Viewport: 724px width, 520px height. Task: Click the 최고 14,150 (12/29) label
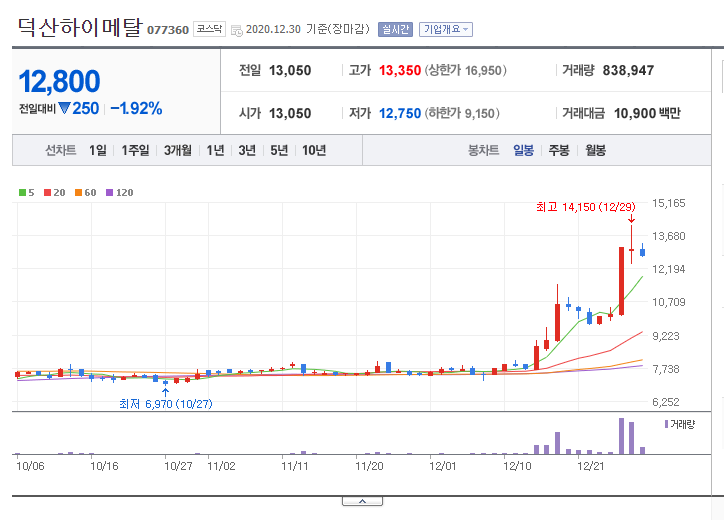coord(585,207)
